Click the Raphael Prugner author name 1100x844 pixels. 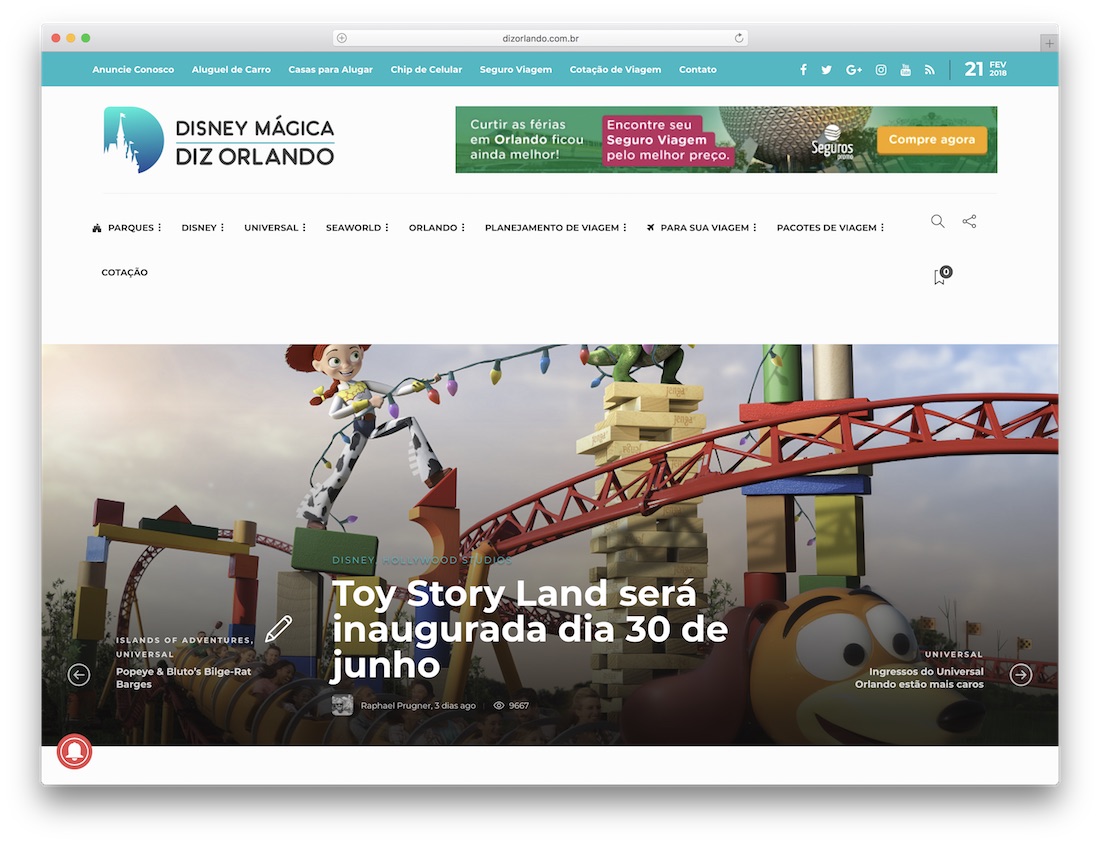pos(396,706)
